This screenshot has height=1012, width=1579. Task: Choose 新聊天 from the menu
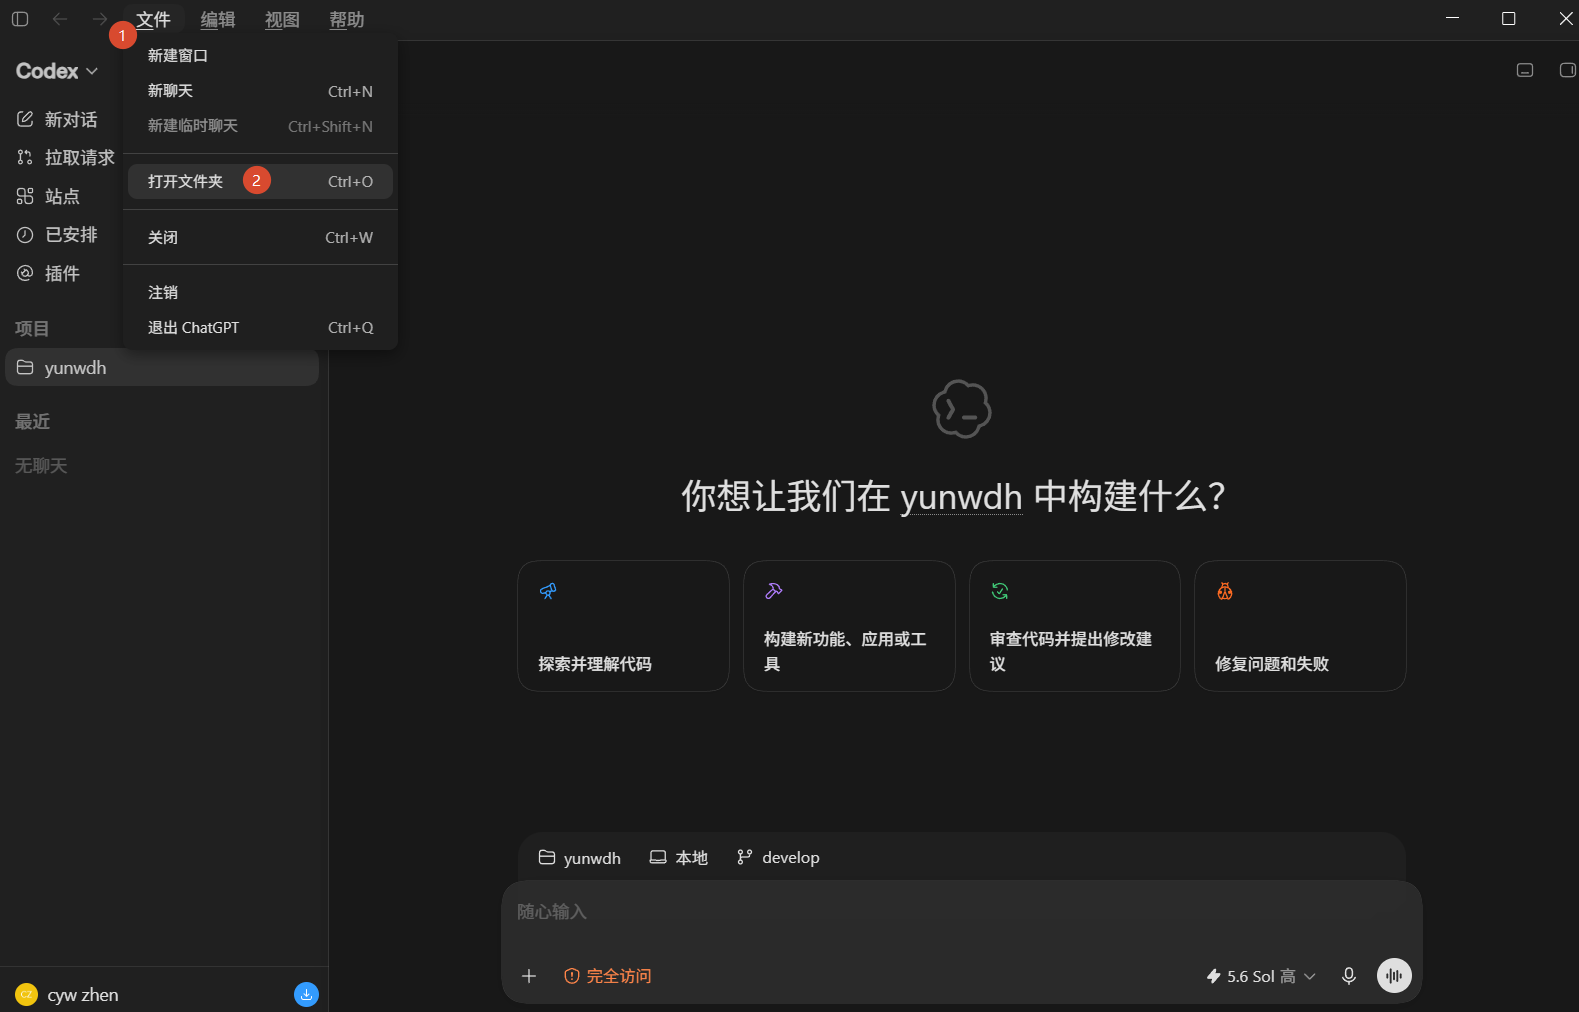[260, 91]
